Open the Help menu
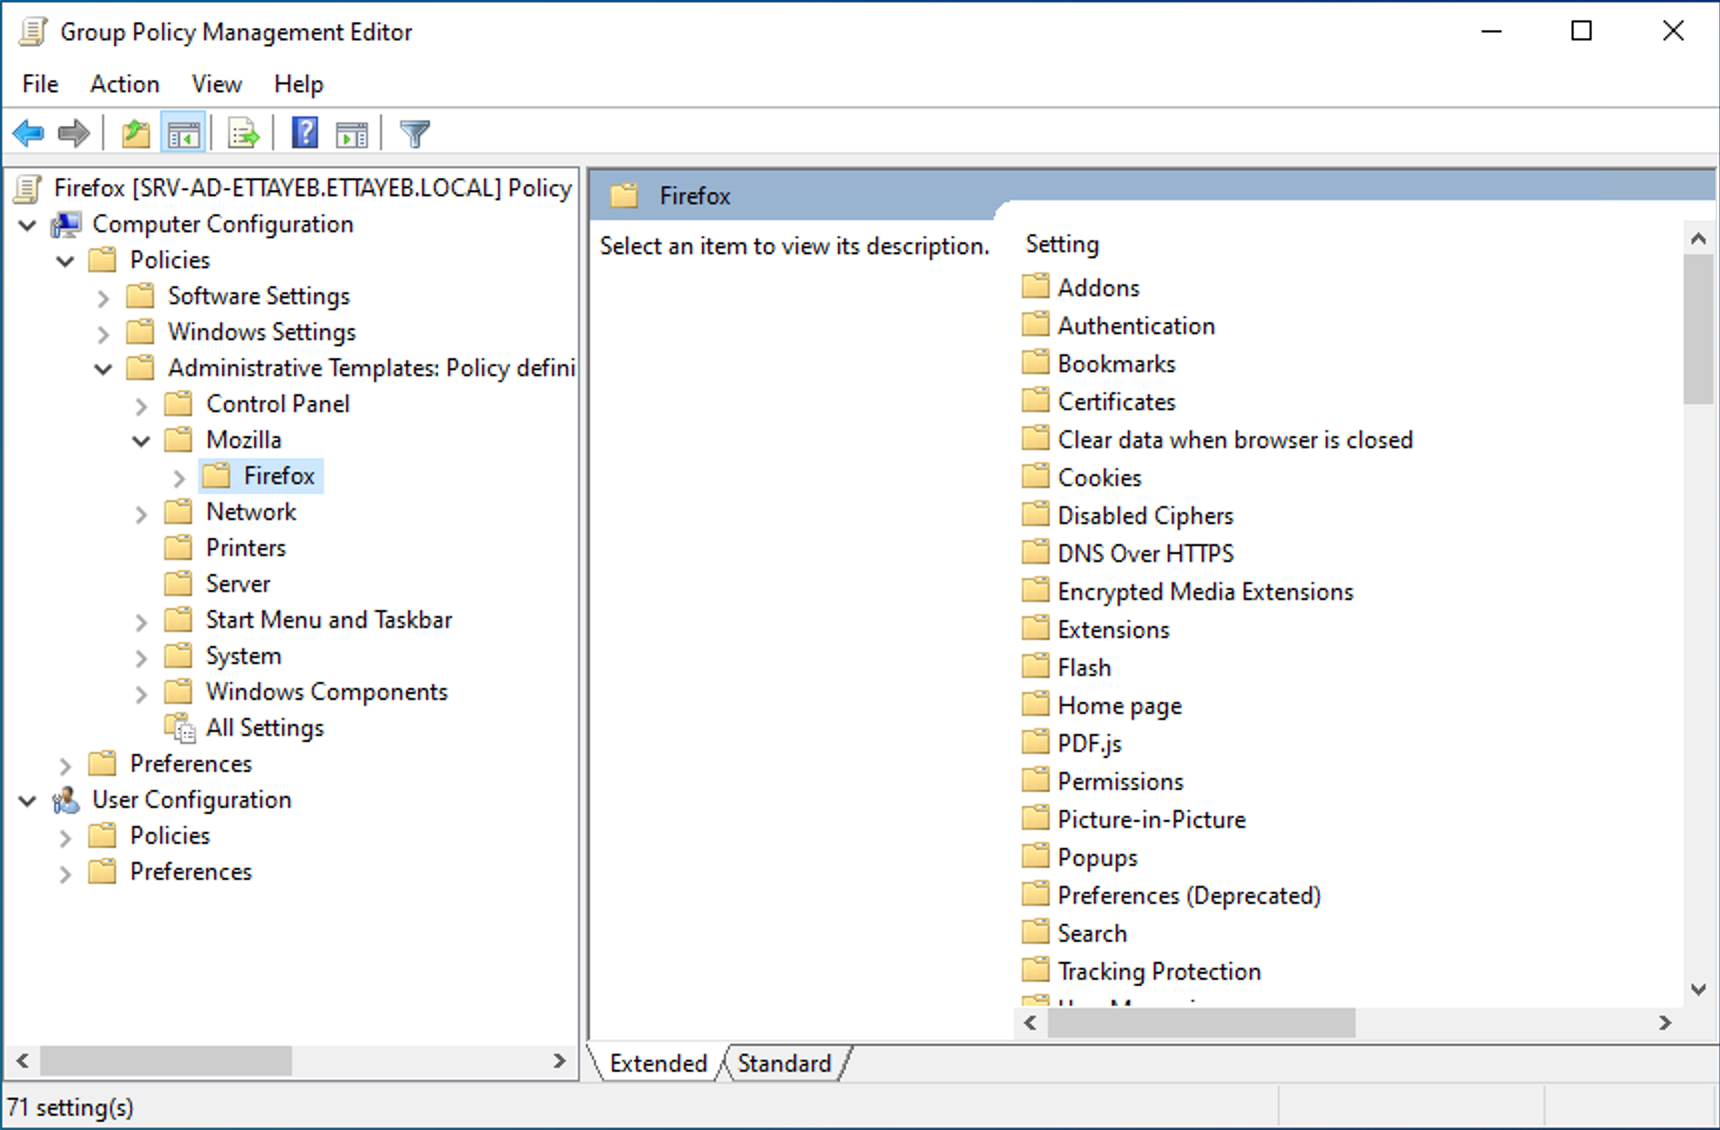The height and width of the screenshot is (1130, 1720). tap(299, 84)
